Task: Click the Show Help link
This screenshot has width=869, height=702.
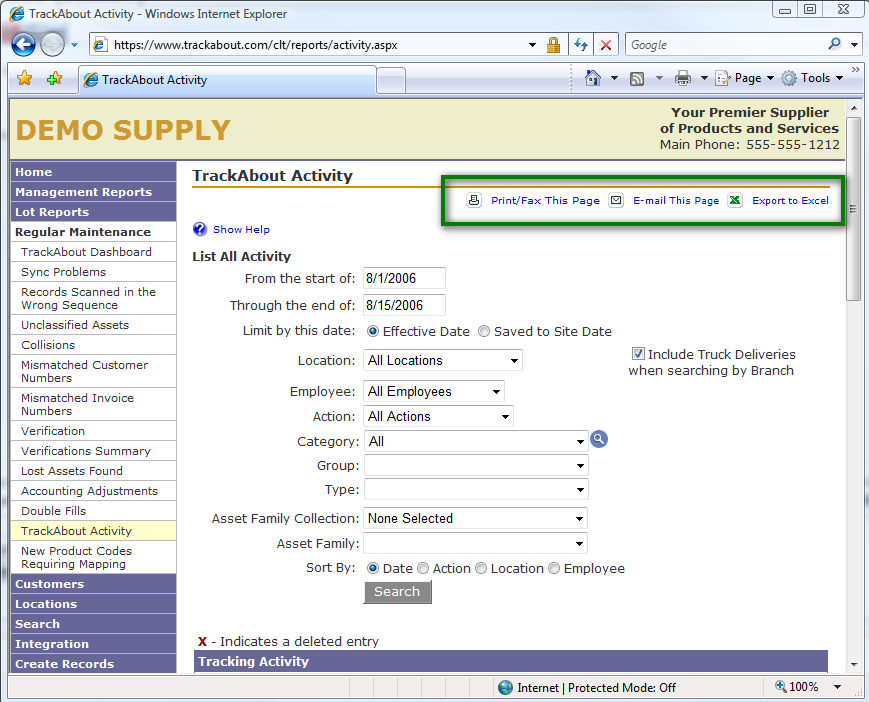Action: click(241, 229)
